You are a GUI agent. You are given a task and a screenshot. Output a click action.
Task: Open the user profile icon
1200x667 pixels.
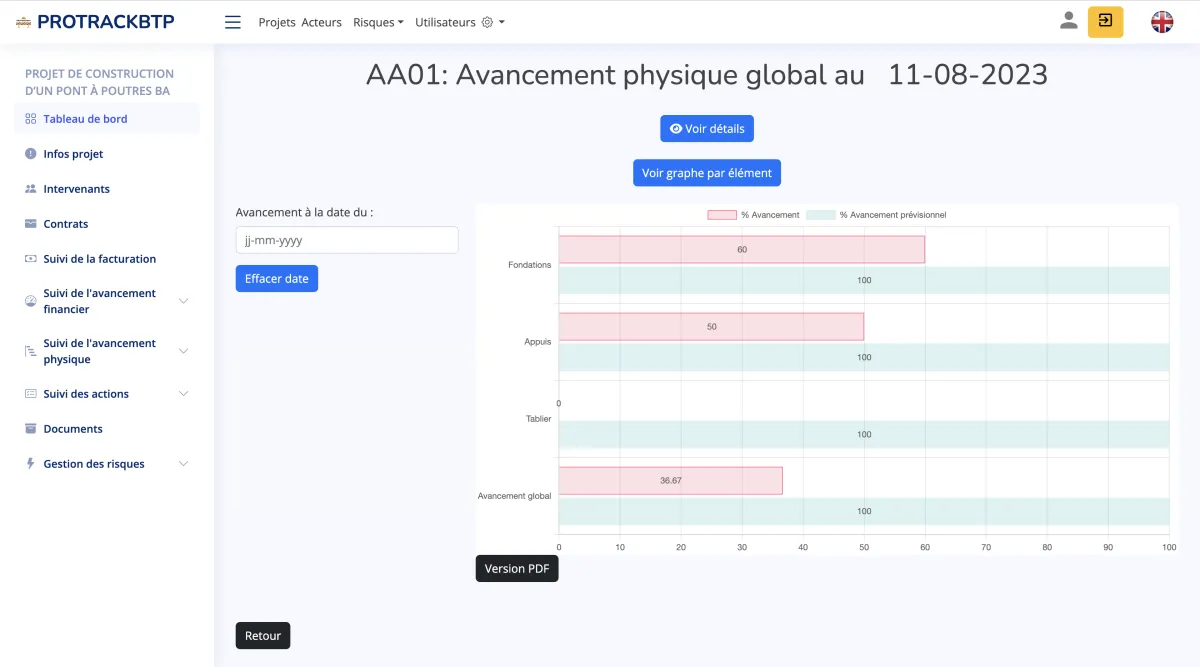click(x=1069, y=21)
